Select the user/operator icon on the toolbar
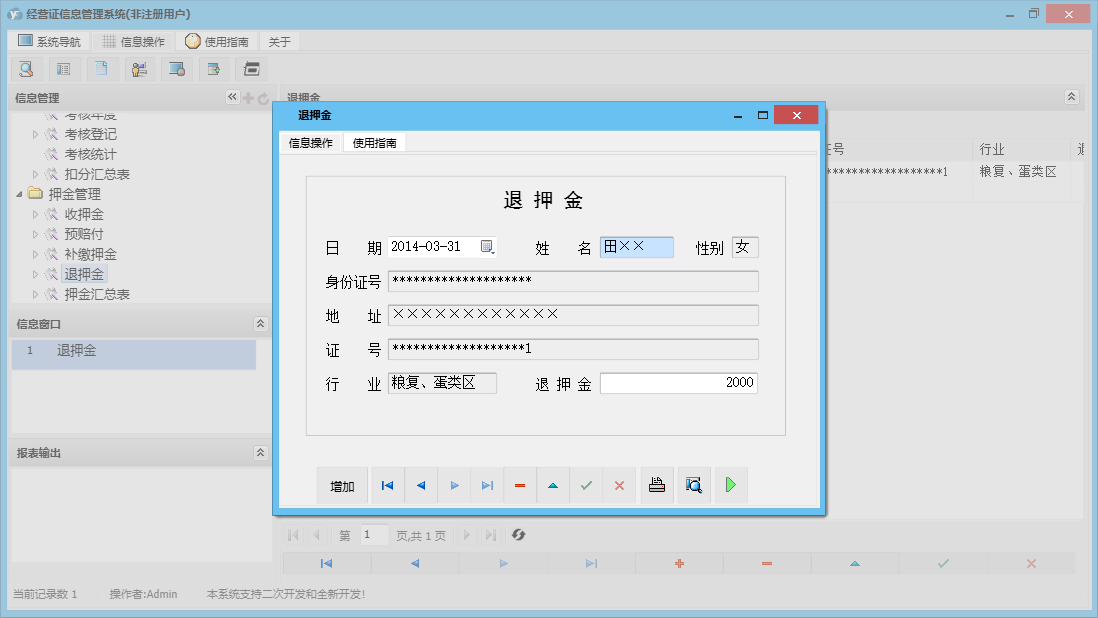The height and width of the screenshot is (618, 1098). (139, 68)
